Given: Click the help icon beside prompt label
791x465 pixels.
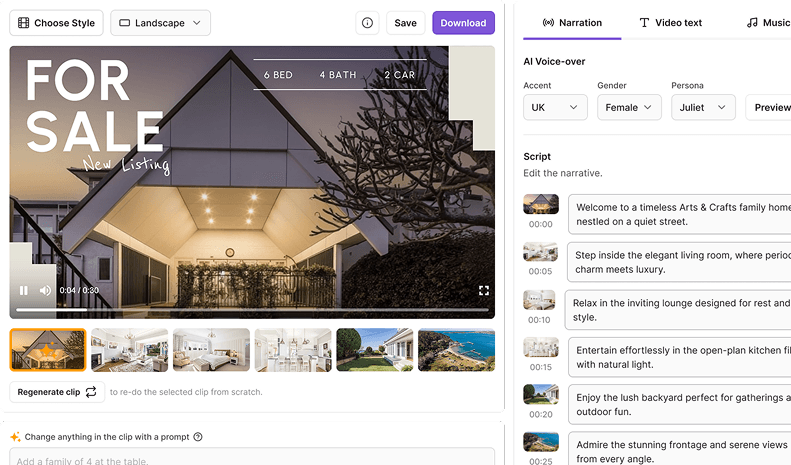Looking at the screenshot, I should pos(198,437).
